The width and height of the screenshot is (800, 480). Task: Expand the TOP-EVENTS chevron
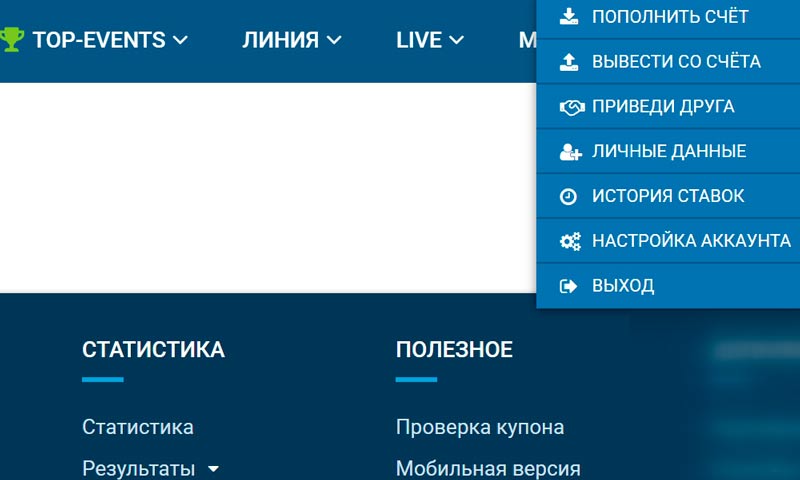180,40
